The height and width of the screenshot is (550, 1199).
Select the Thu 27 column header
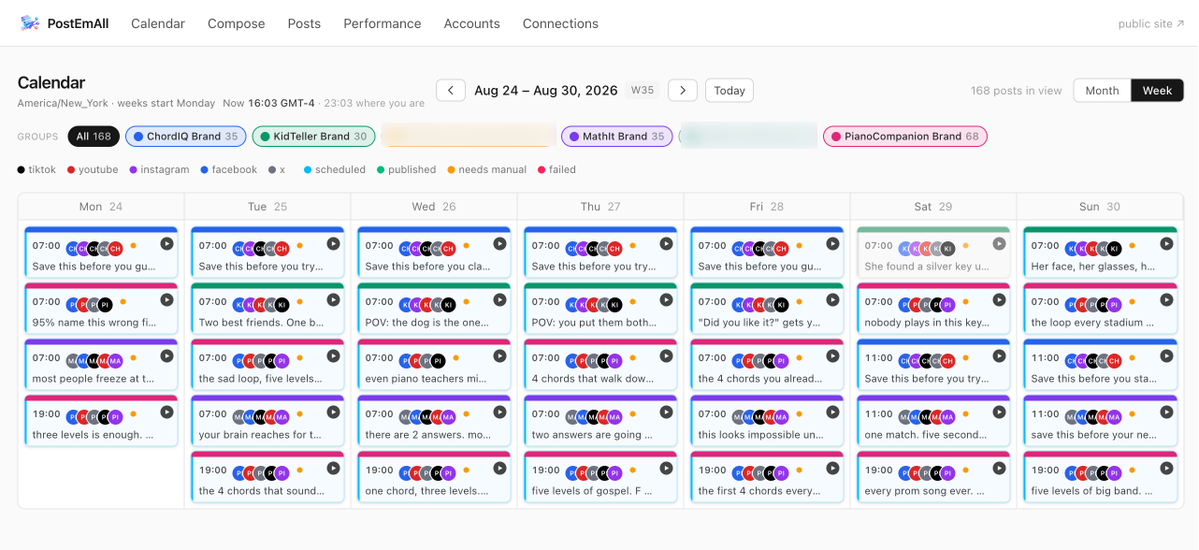pyautogui.click(x=600, y=207)
